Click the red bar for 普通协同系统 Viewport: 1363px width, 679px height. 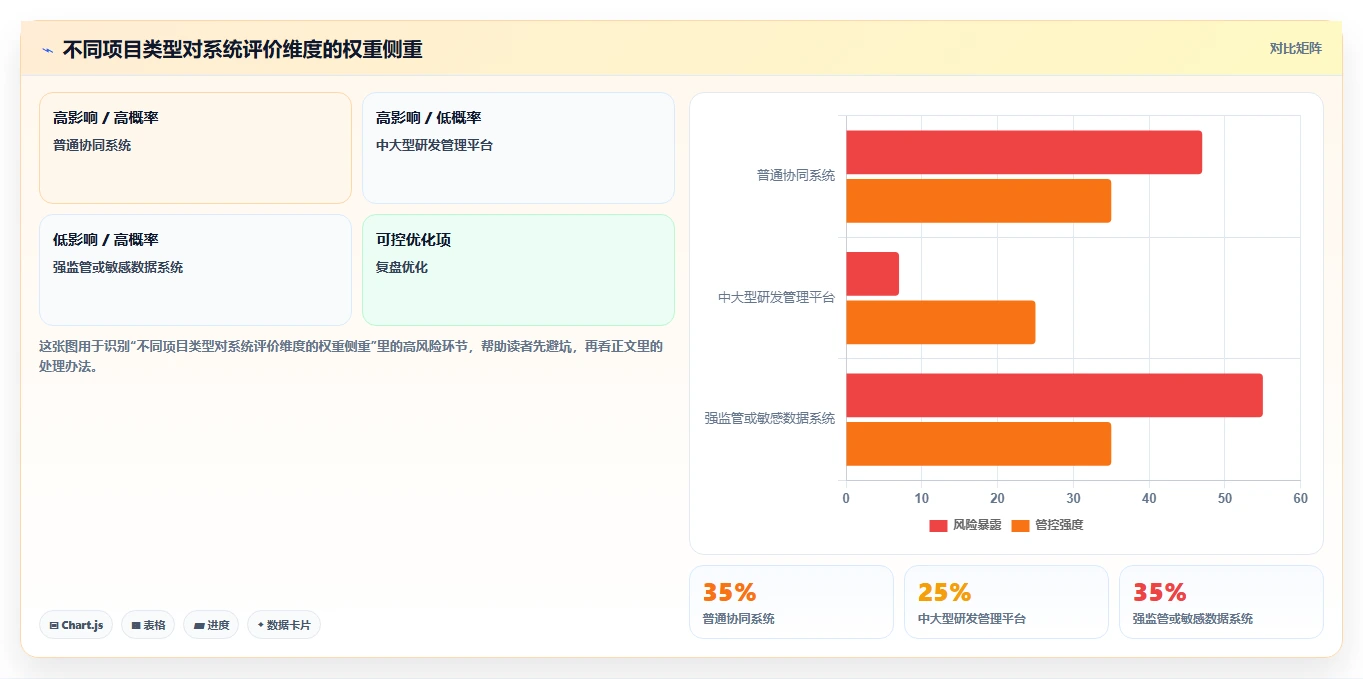(x=1024, y=152)
